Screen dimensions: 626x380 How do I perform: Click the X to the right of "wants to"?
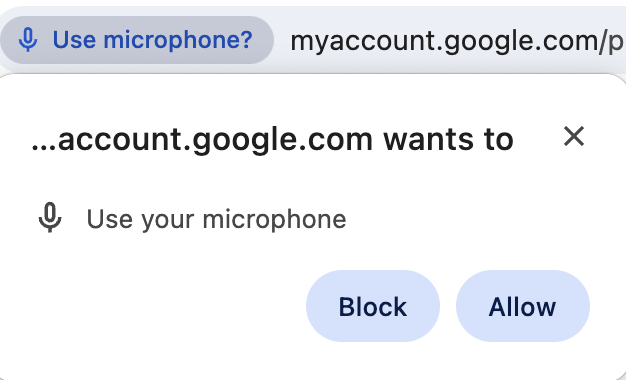tap(574, 137)
